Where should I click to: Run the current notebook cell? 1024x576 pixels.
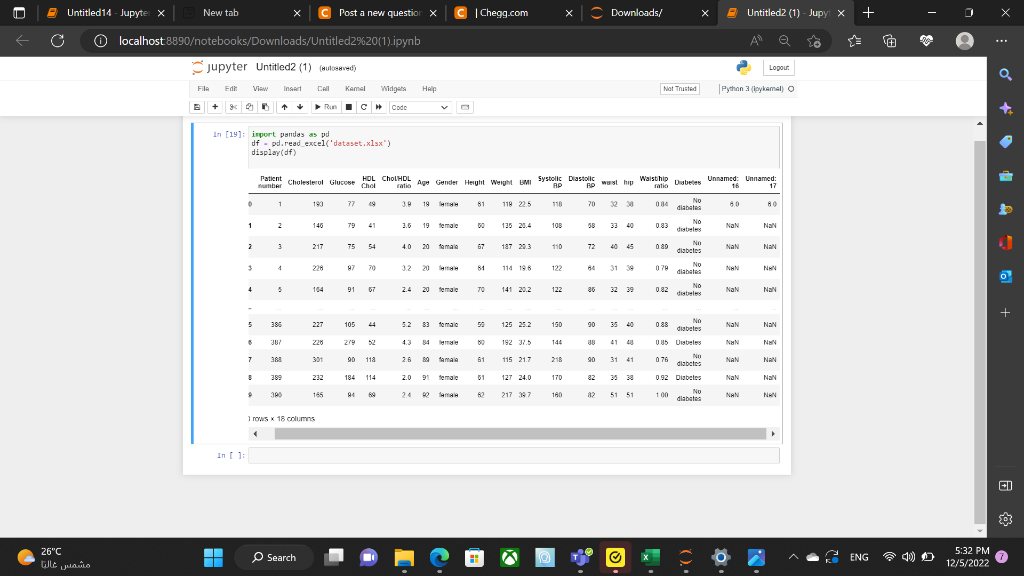[x=325, y=107]
